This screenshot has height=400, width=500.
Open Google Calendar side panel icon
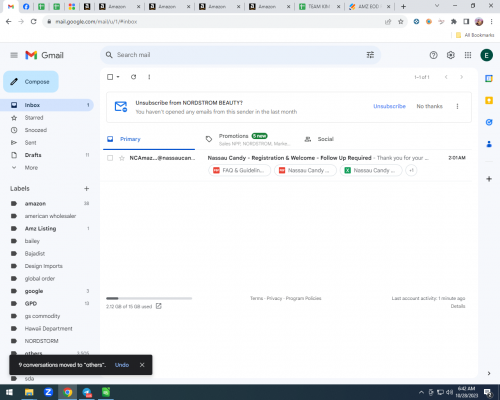[x=489, y=79]
